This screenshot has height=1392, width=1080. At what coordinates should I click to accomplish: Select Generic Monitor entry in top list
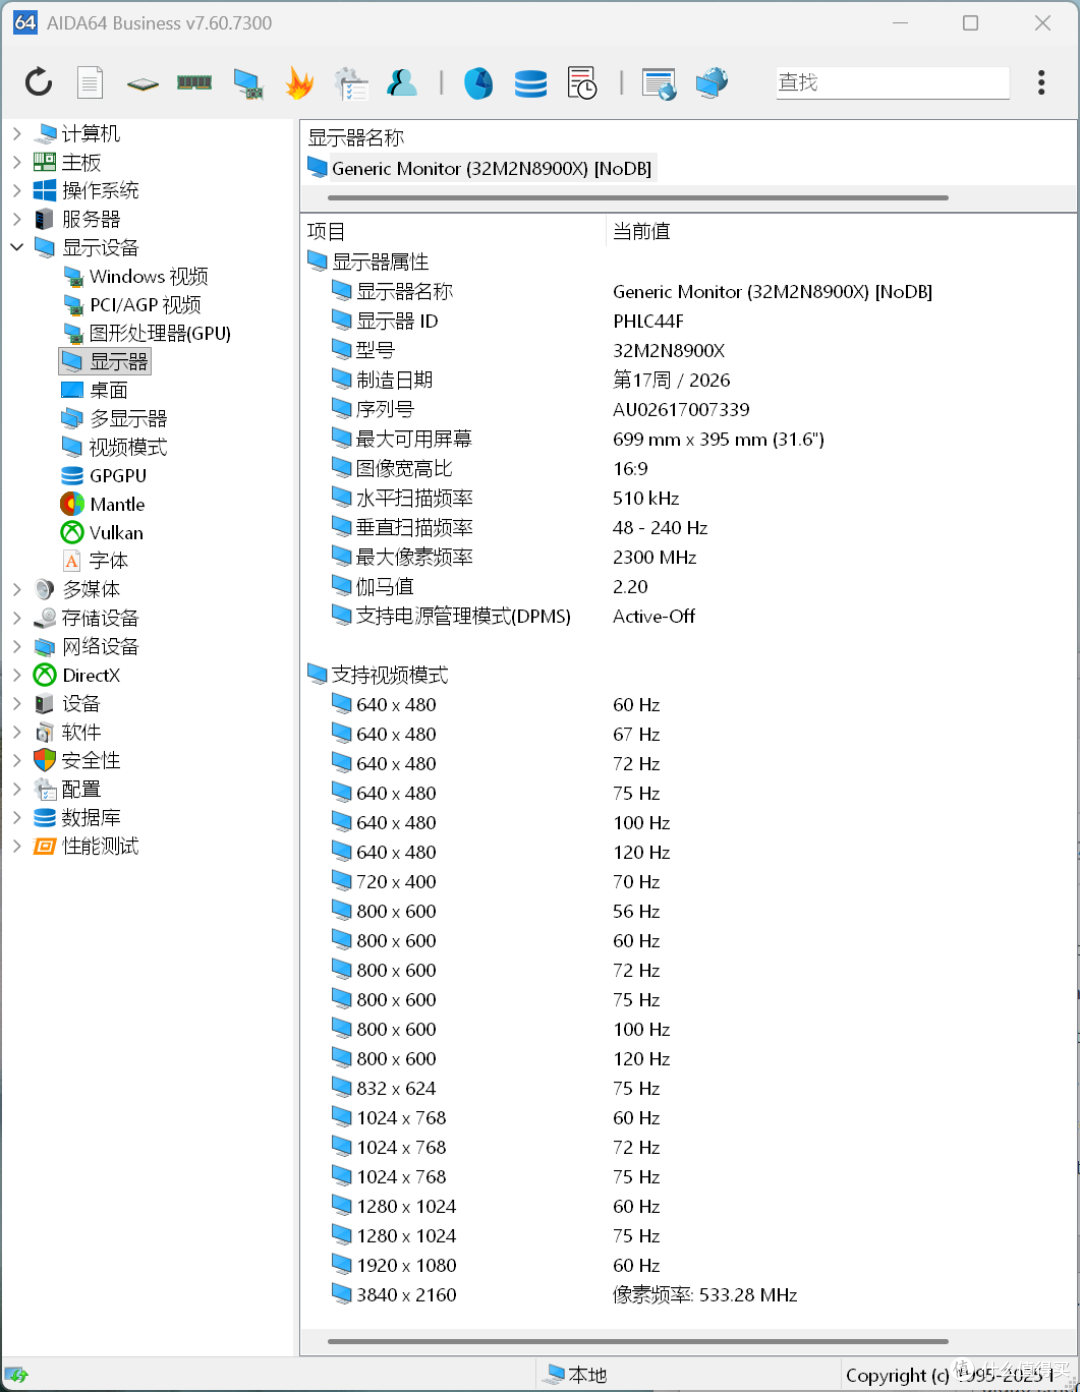(x=480, y=168)
